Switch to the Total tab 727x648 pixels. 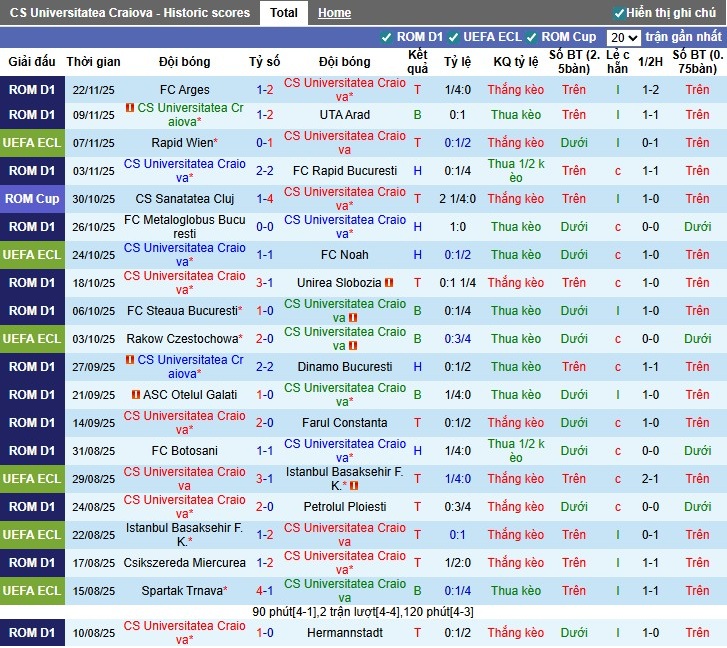click(x=283, y=13)
